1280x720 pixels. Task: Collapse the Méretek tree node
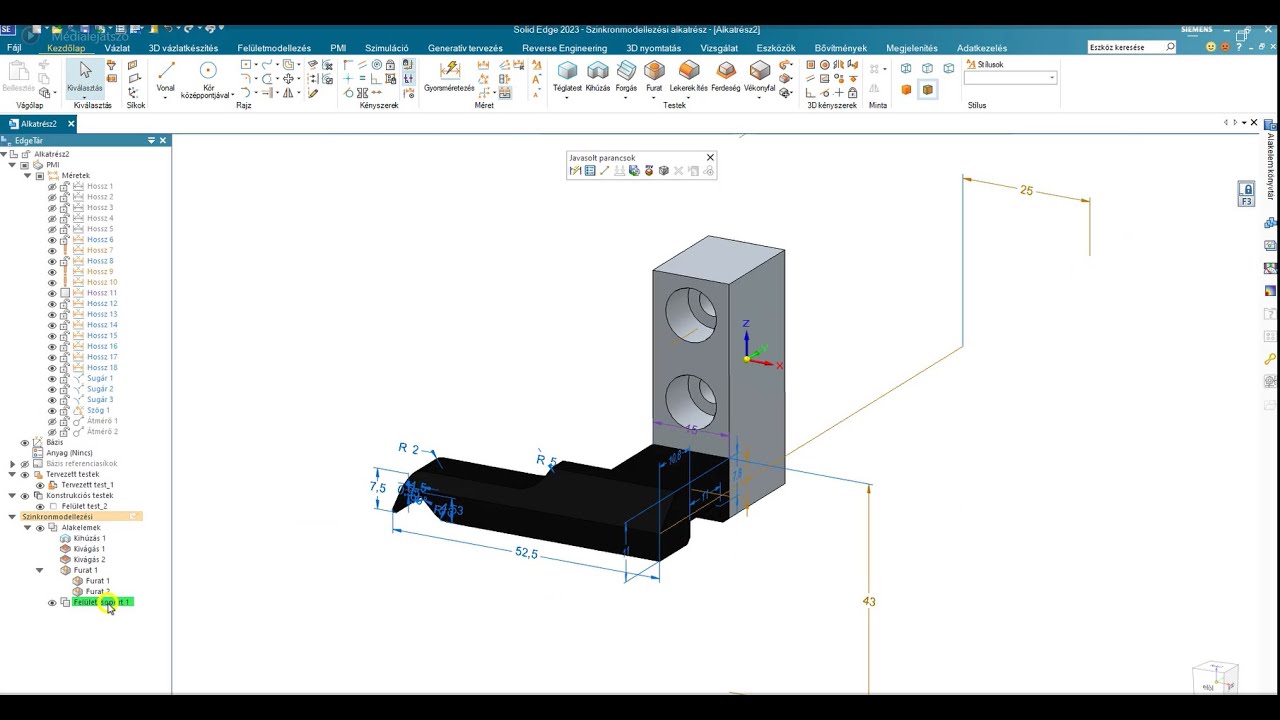[x=27, y=176]
